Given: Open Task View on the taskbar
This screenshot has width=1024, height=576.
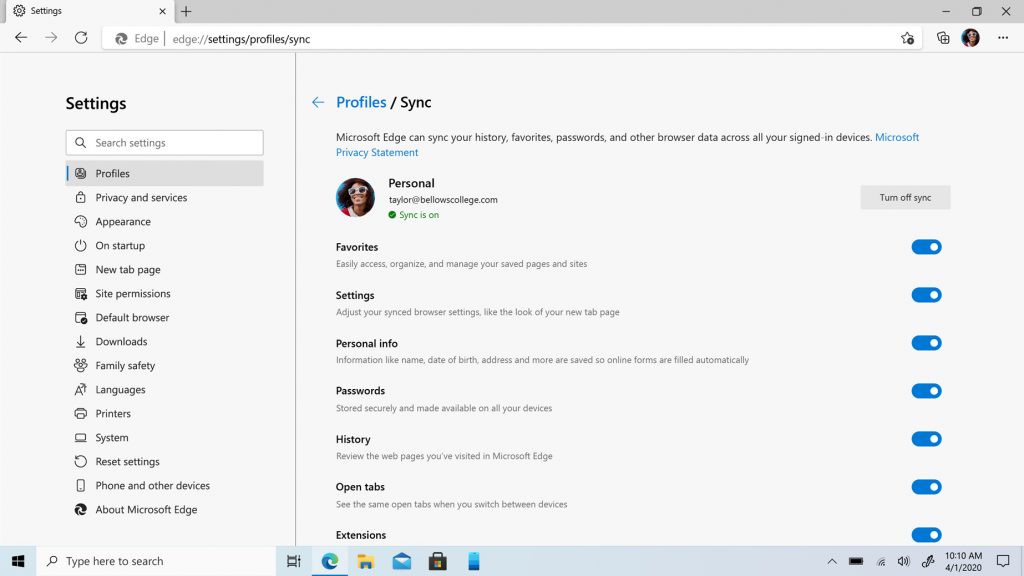Looking at the screenshot, I should (x=293, y=561).
